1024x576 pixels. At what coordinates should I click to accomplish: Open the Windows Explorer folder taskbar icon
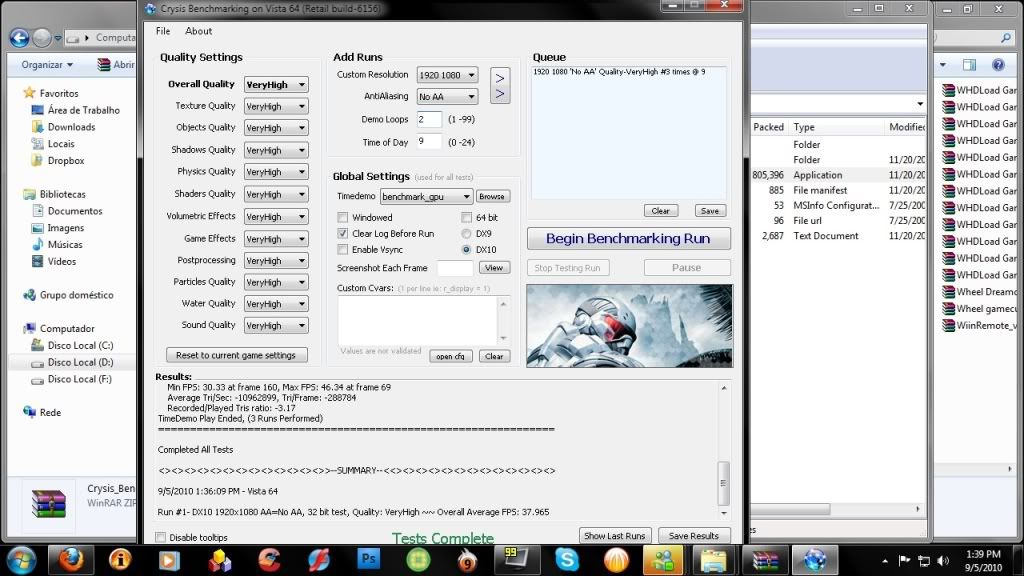click(713, 560)
